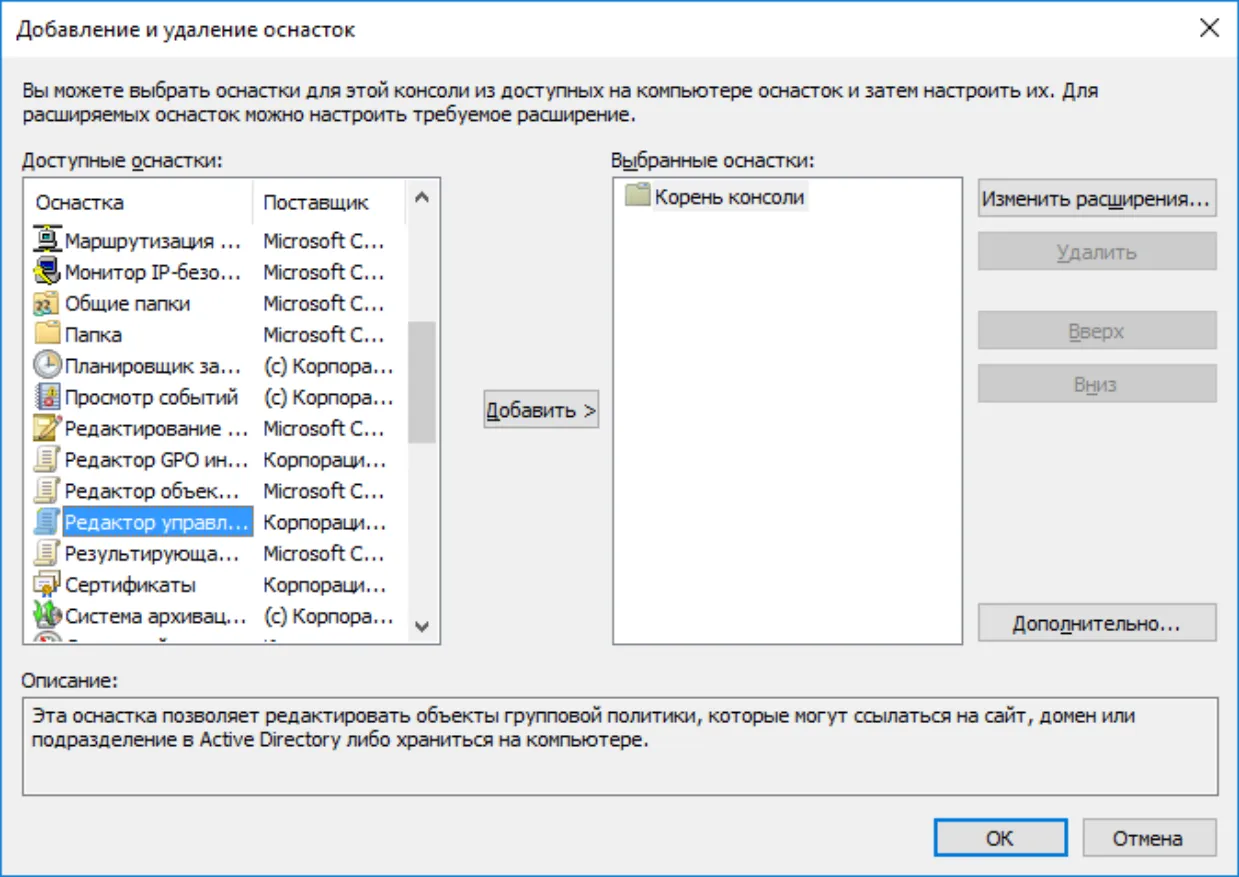Select the Результирующая... policy icon
This screenshot has height=877, width=1239.
47,553
